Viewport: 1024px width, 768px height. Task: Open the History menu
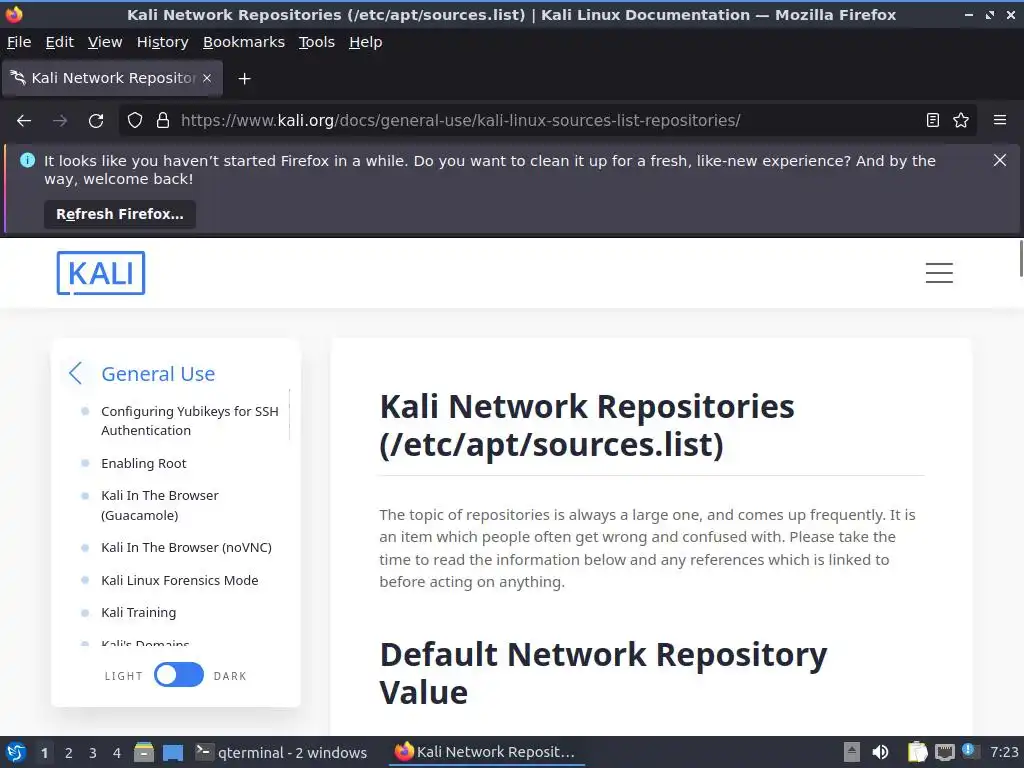163,42
